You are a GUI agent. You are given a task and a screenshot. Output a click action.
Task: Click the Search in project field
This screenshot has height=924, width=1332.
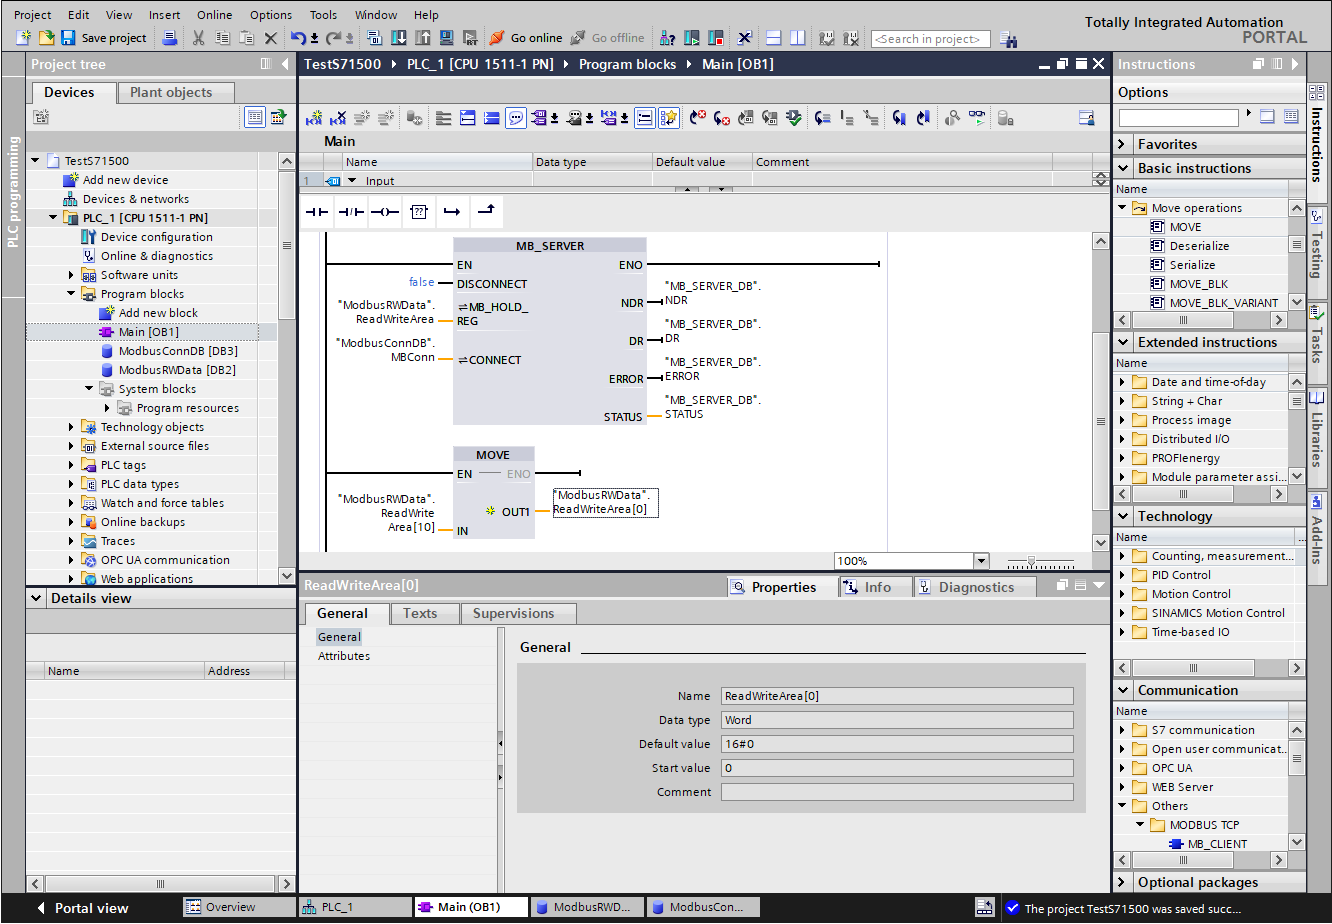point(930,39)
